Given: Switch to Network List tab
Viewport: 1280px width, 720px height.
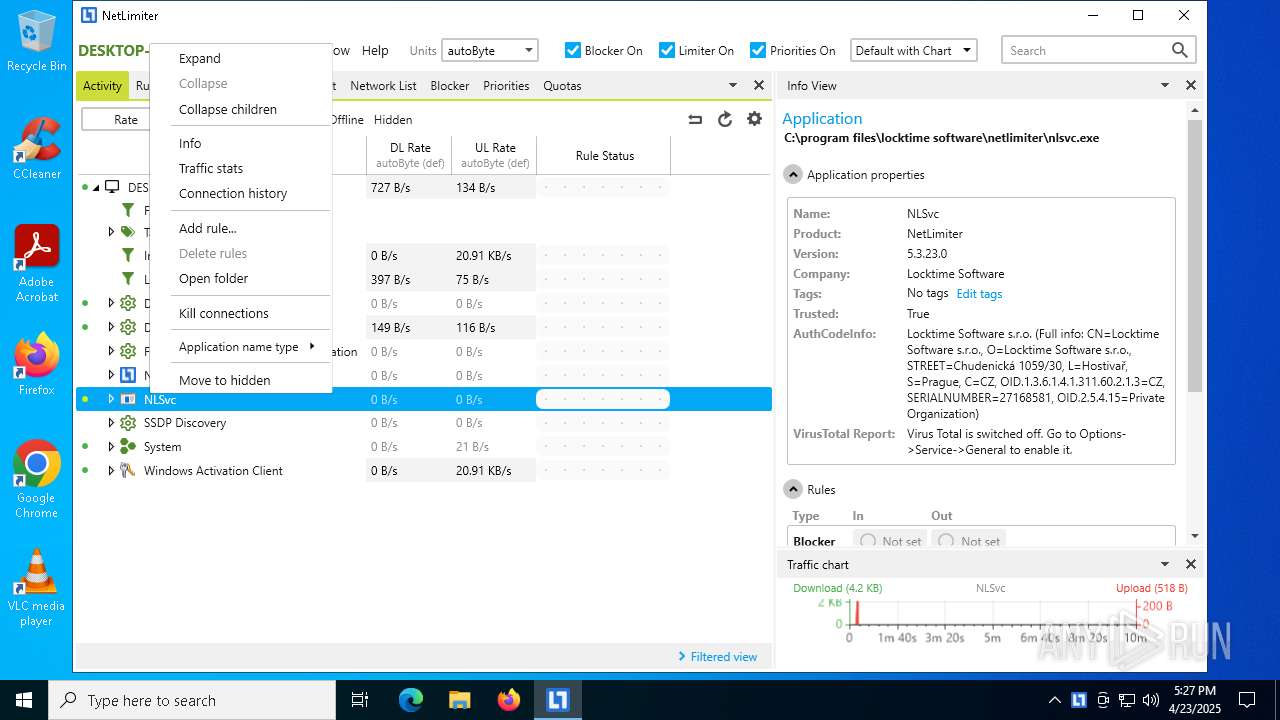Looking at the screenshot, I should (383, 86).
